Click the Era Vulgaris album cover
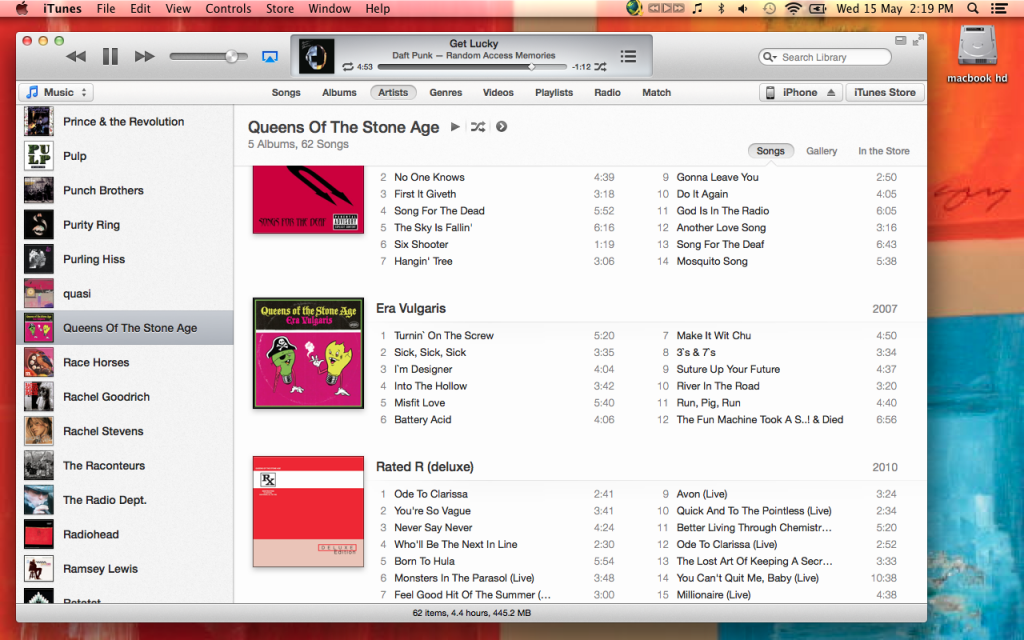The width and height of the screenshot is (1024, 640). click(308, 353)
